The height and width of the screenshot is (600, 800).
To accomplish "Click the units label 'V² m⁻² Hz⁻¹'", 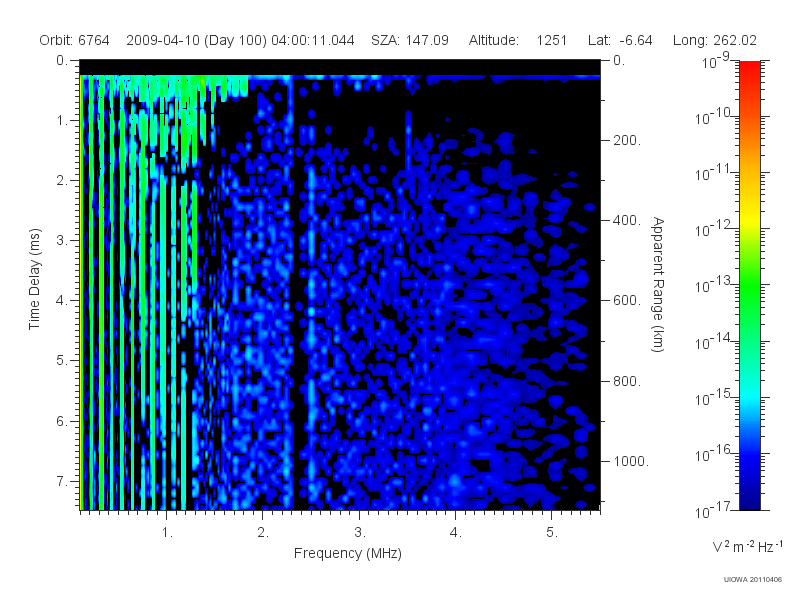I will [x=747, y=546].
